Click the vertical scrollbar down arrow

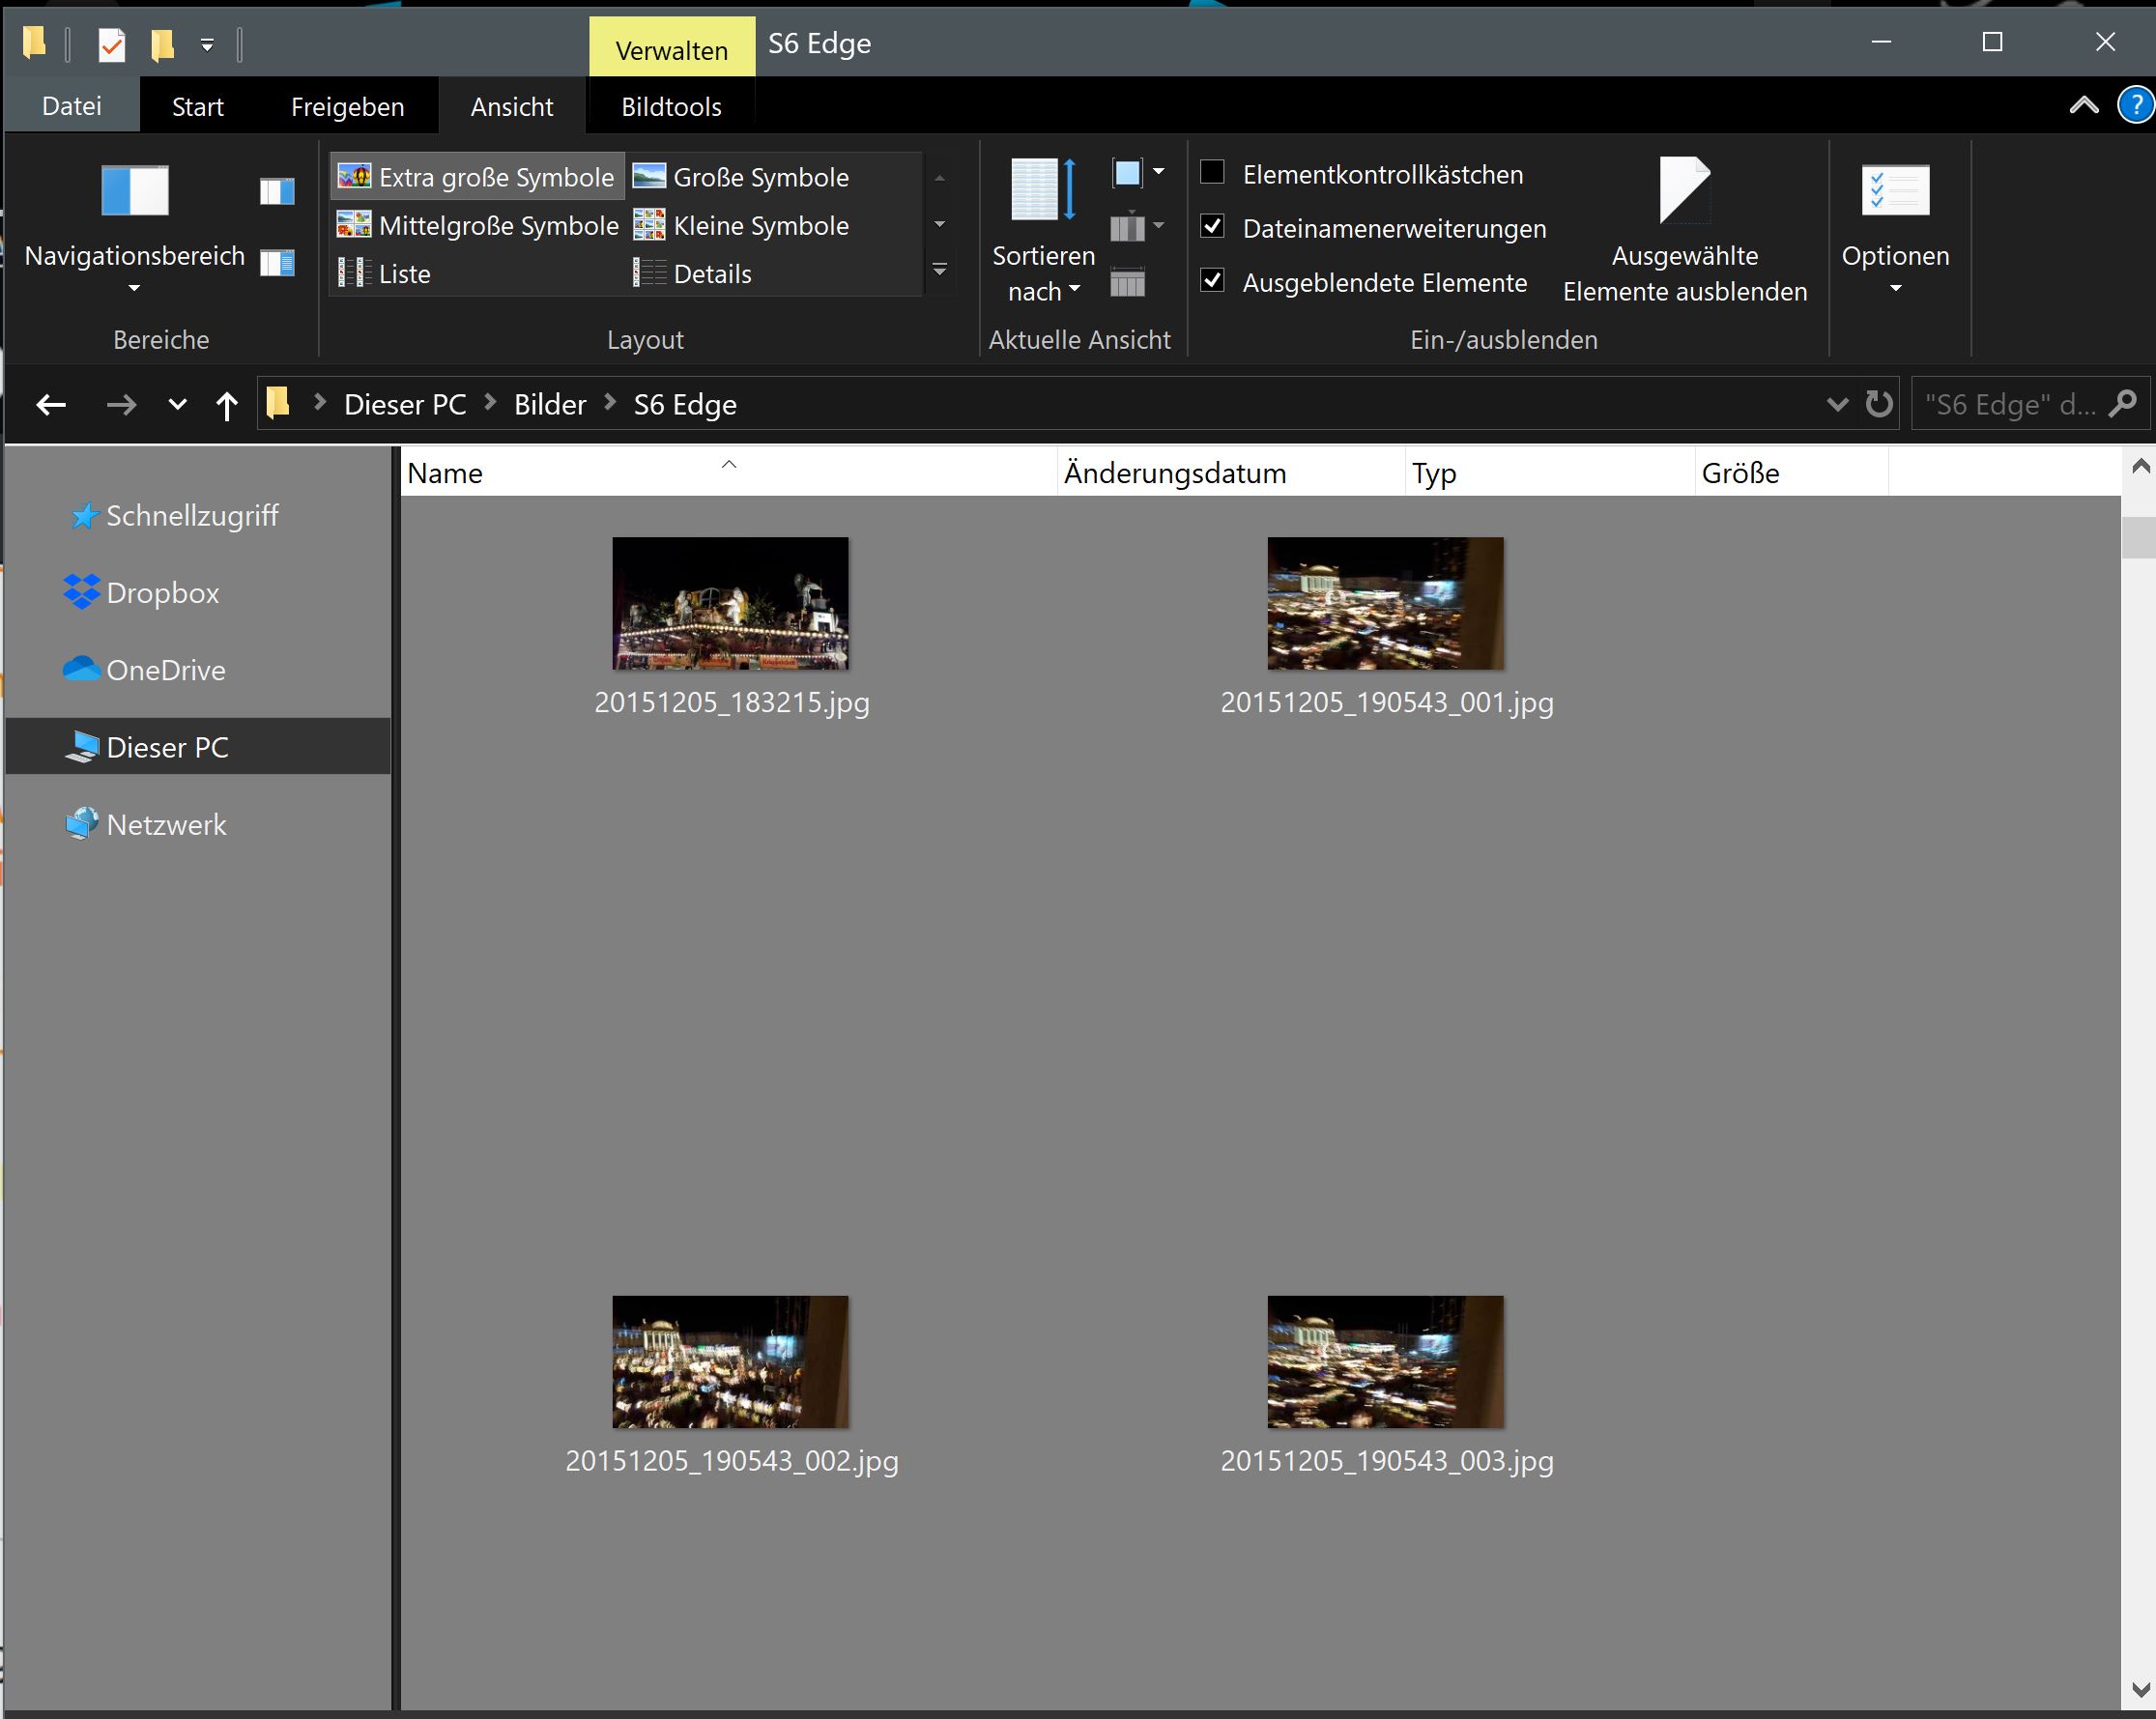point(2139,1689)
